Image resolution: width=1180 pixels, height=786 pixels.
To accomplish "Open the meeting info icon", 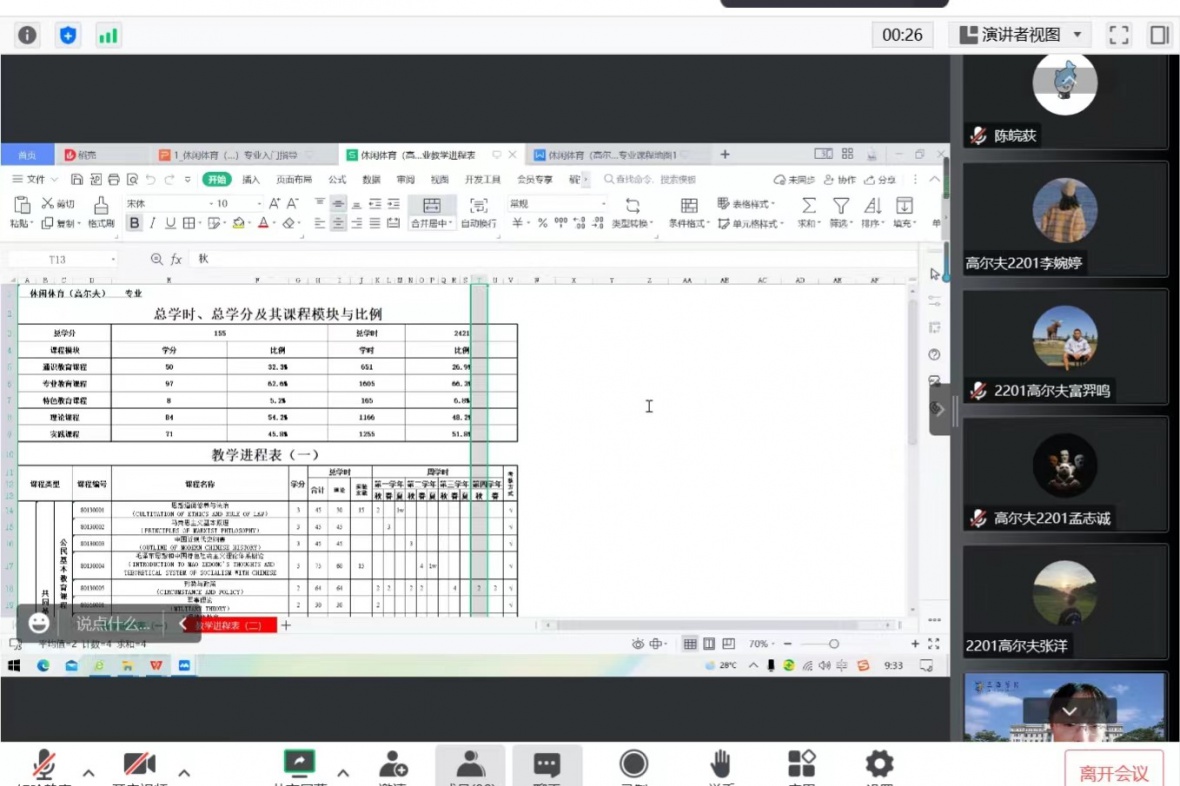I will tap(27, 36).
